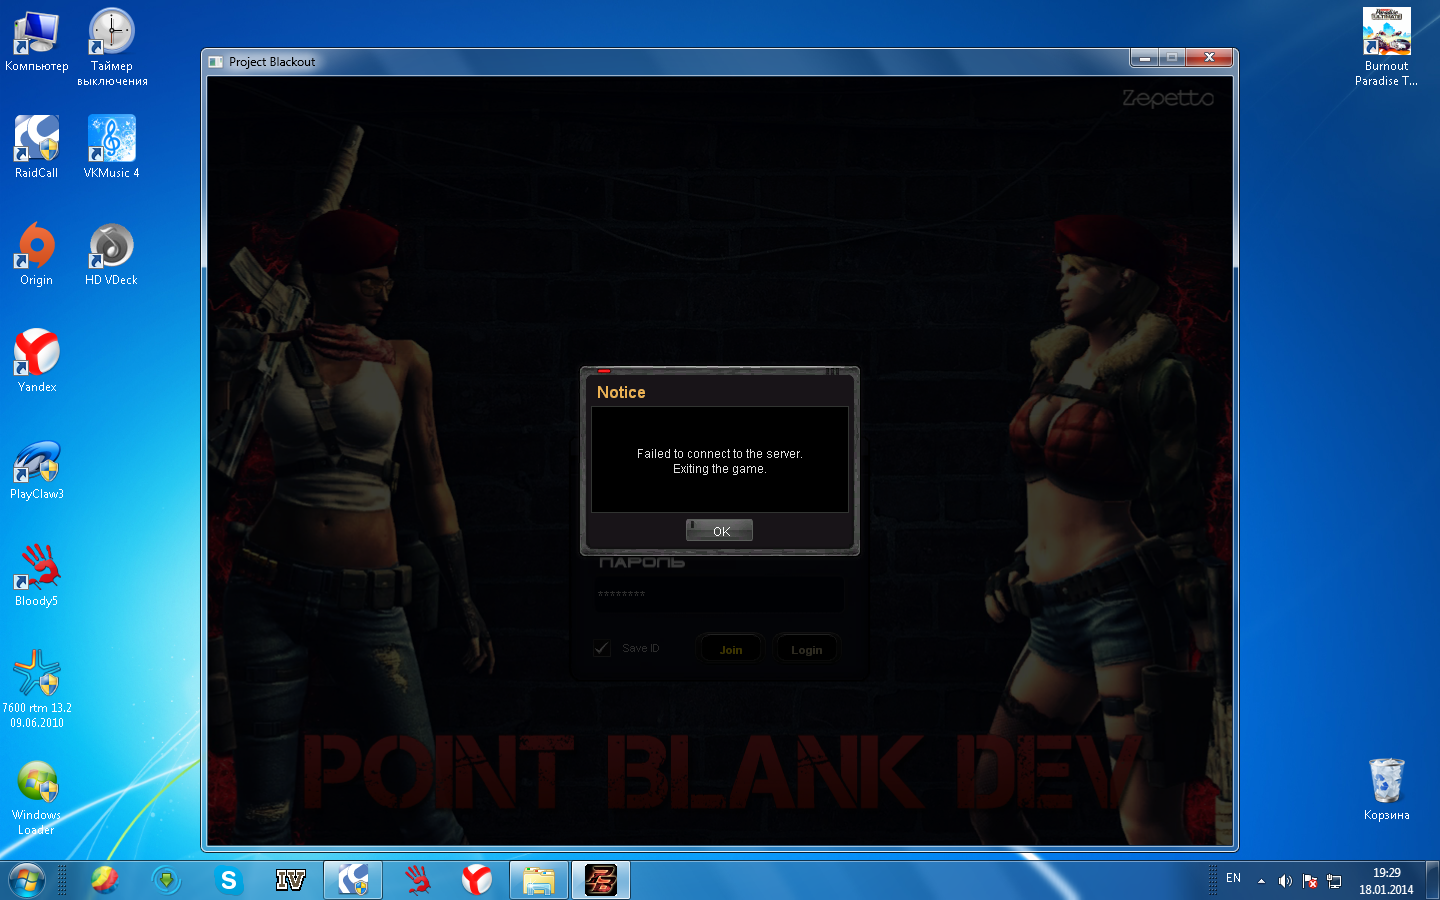Switch to Project Blackout taskbar button
Viewport: 1440px width, 900px height.
click(601, 880)
